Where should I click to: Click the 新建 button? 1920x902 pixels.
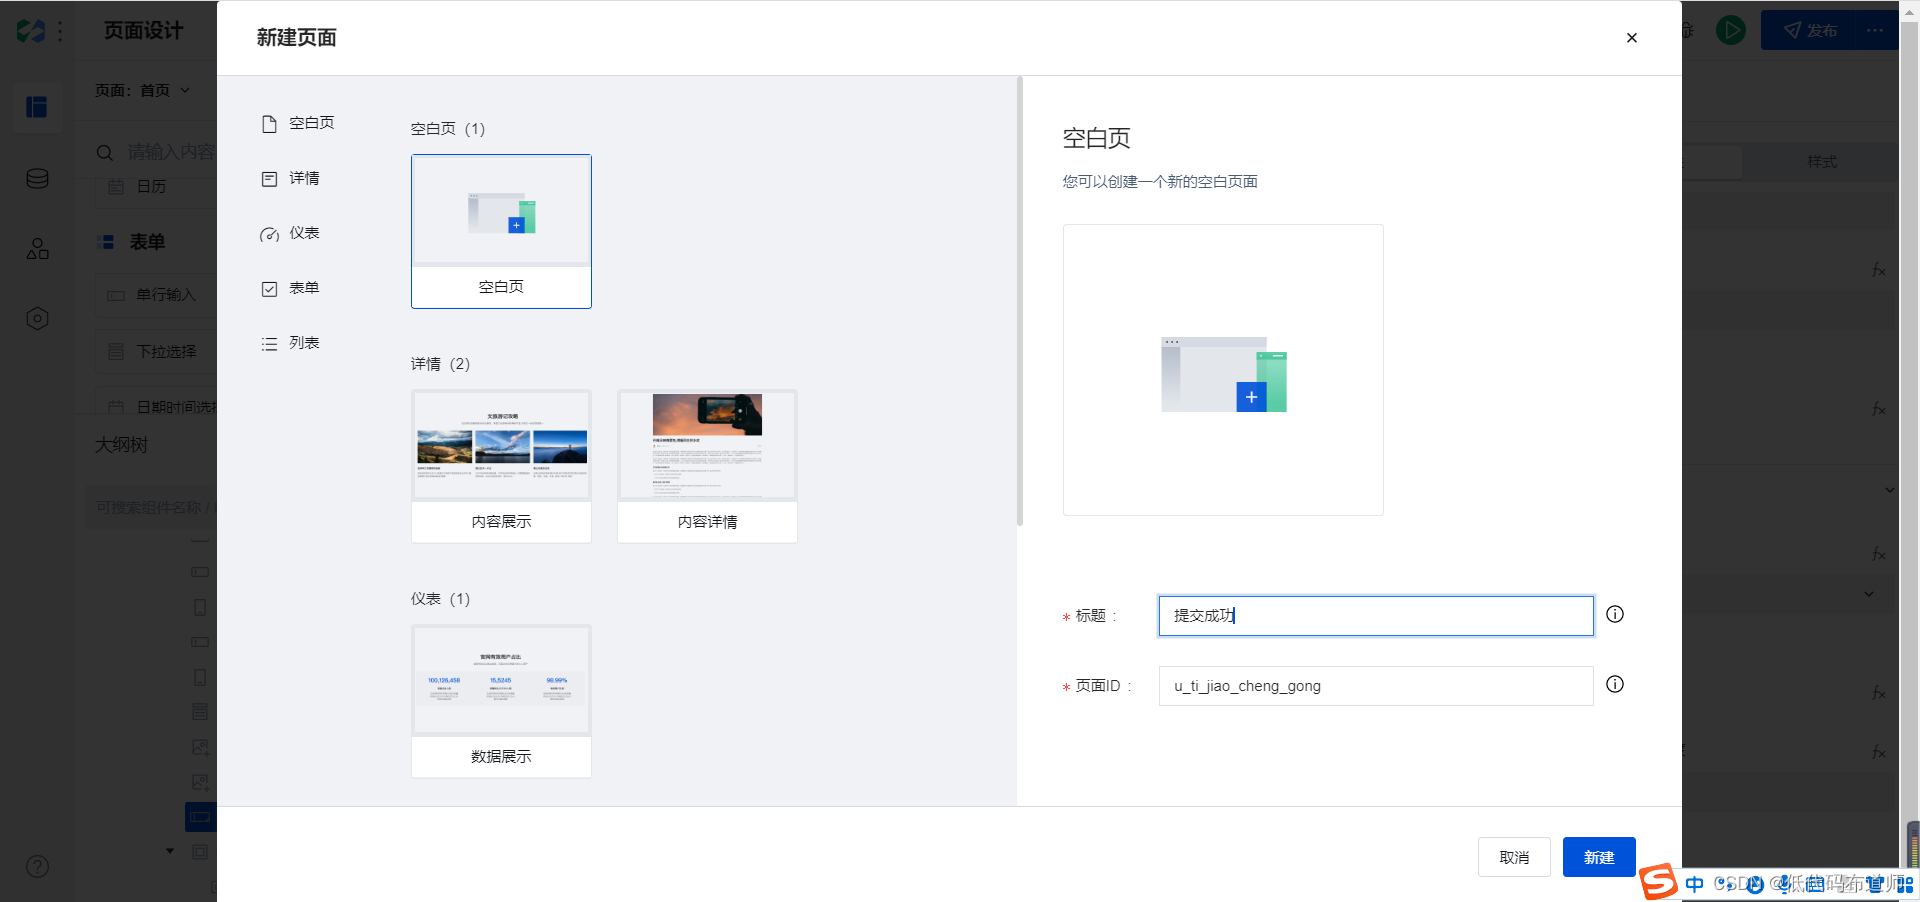[1599, 857]
